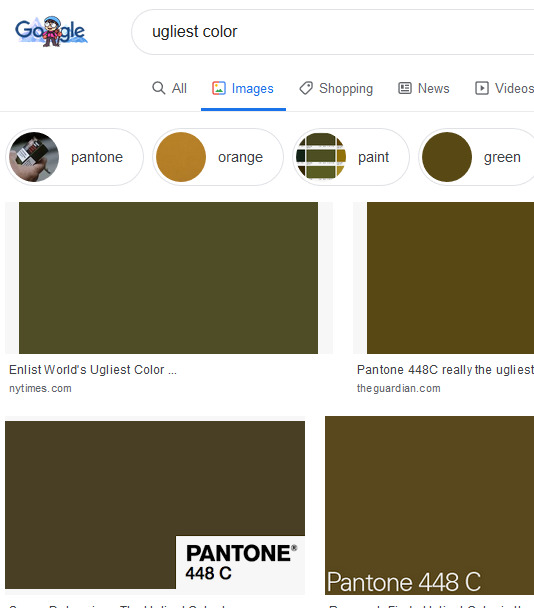
Task: Filter results by the green chip
Action: 477,157
